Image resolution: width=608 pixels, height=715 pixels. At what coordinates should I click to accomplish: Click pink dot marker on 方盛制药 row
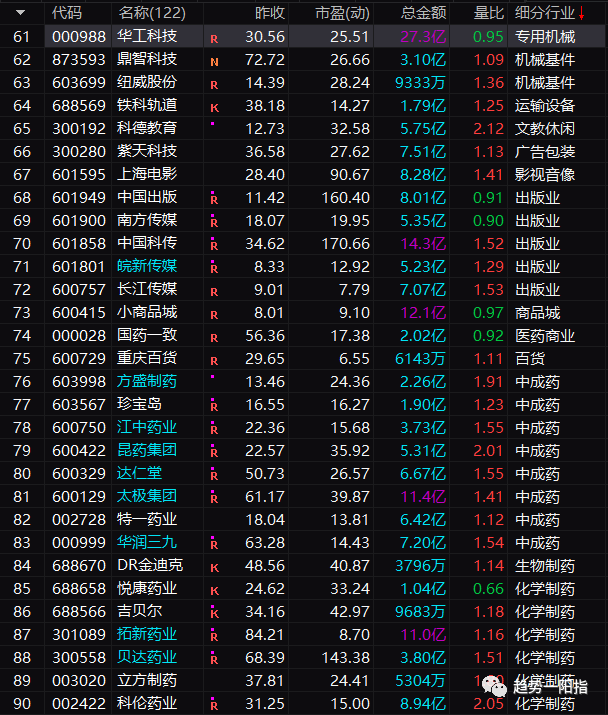point(213,377)
